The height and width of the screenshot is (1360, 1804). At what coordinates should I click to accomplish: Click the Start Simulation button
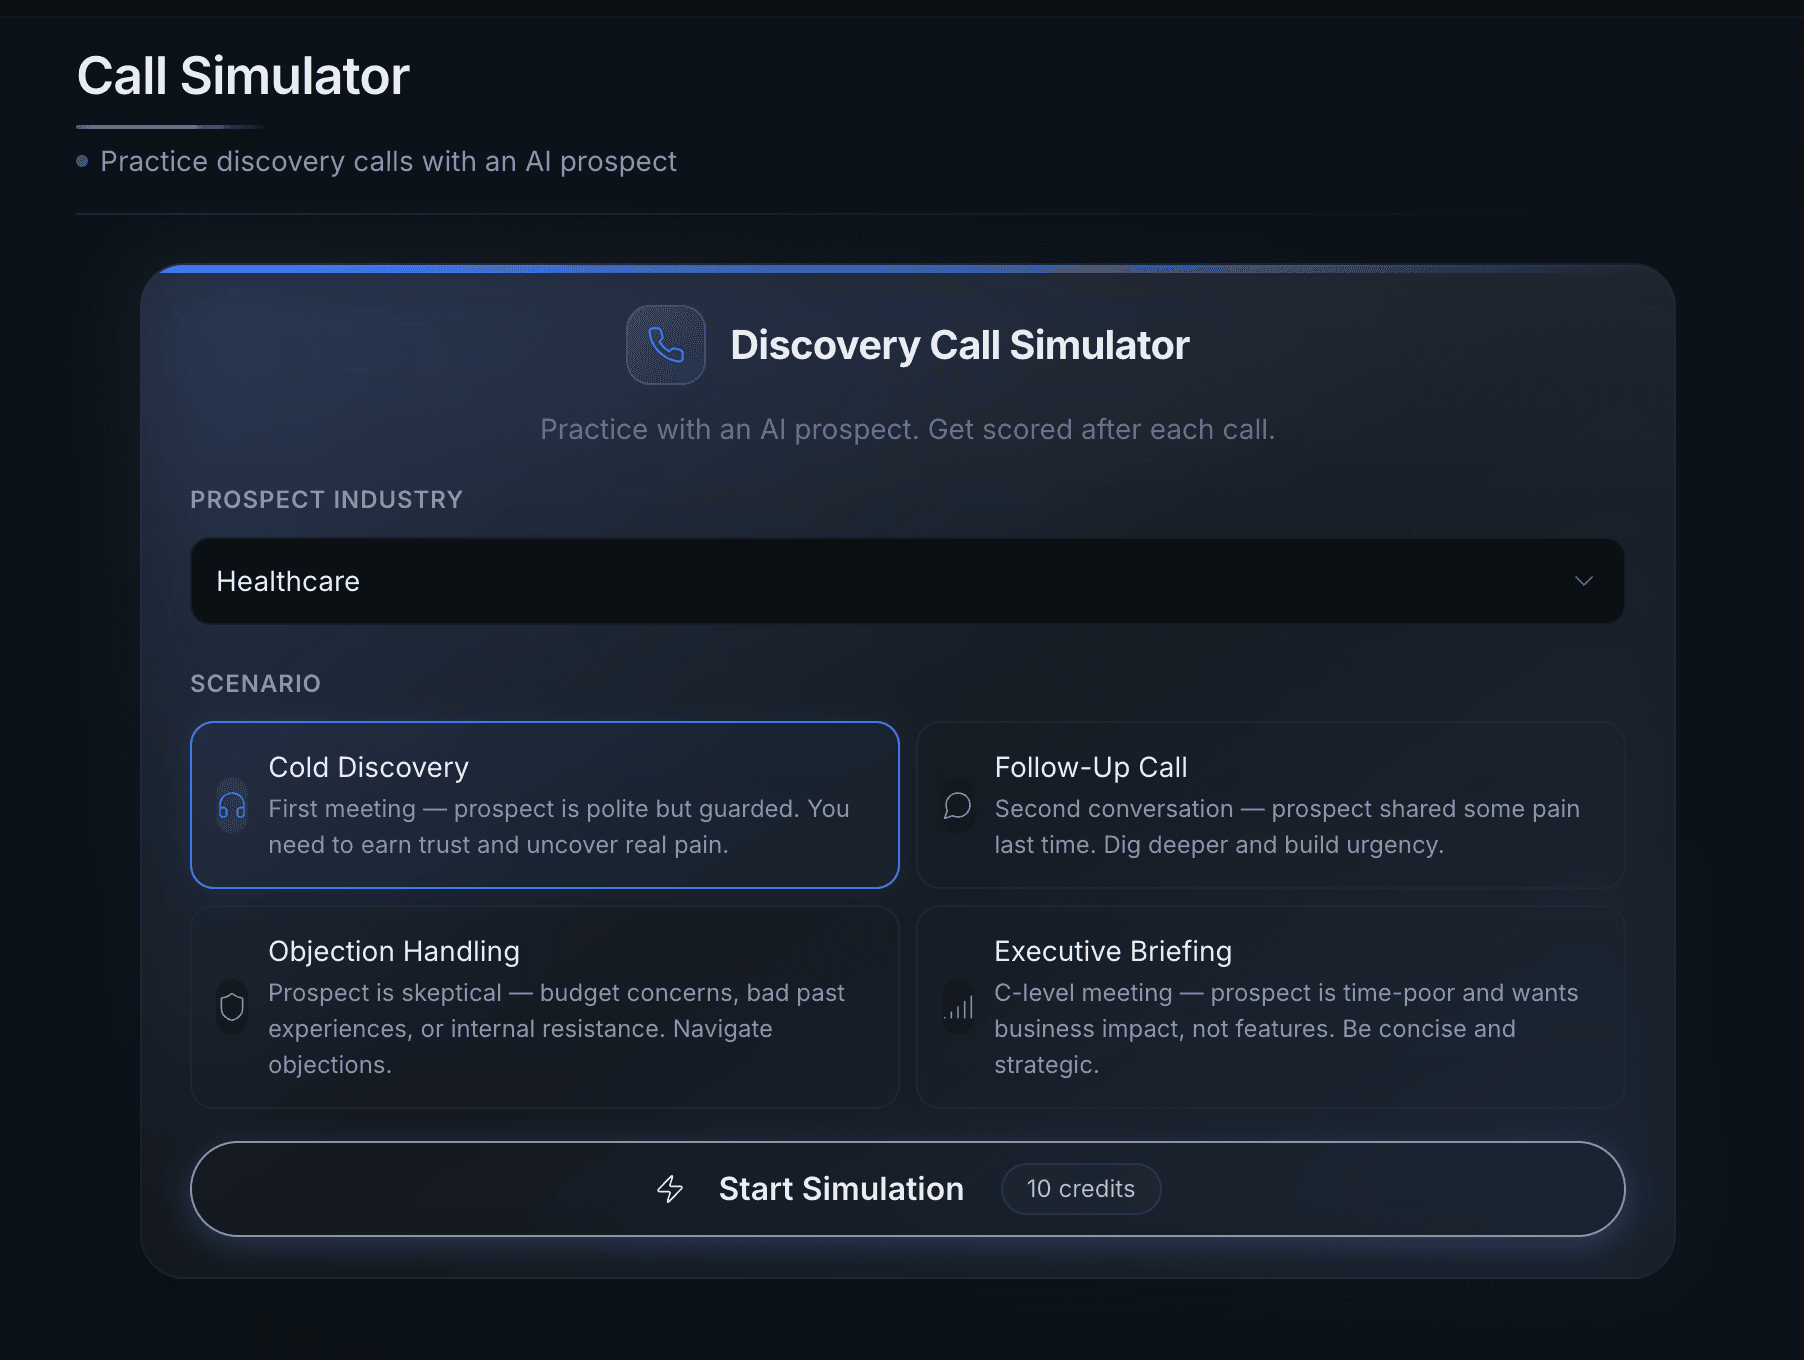840,1189
